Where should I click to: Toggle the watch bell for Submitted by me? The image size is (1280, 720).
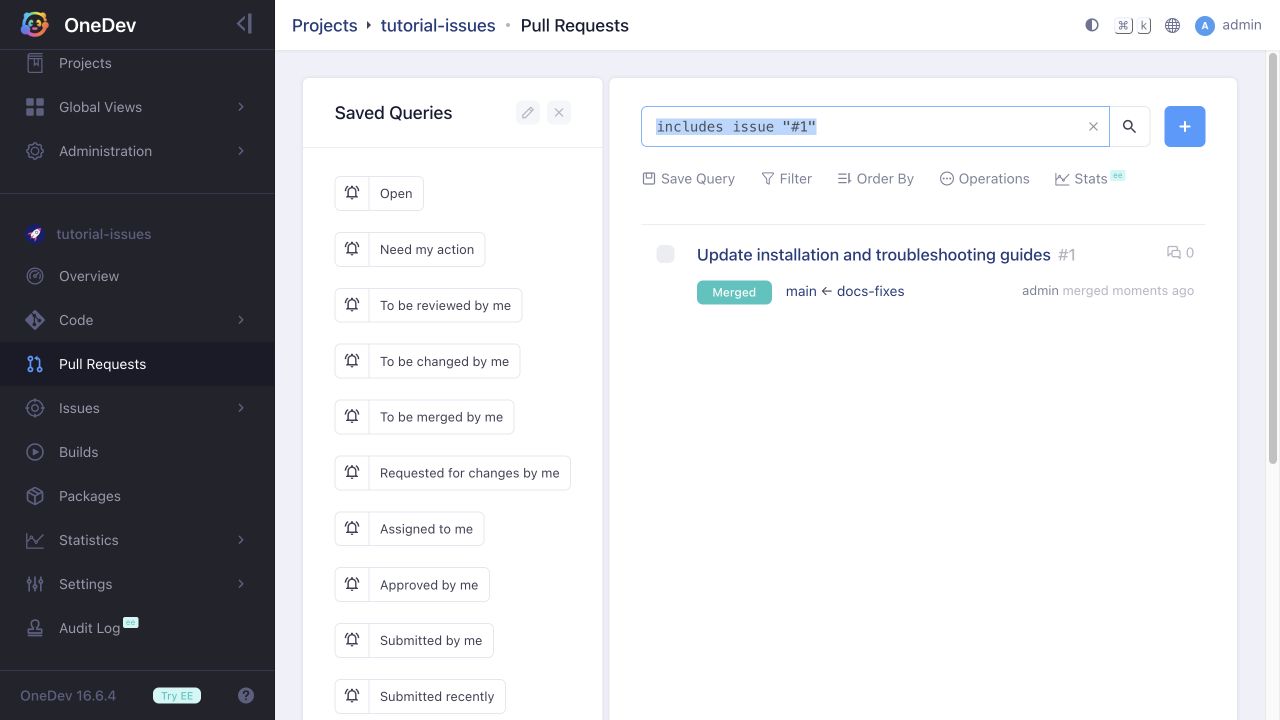tap(352, 641)
